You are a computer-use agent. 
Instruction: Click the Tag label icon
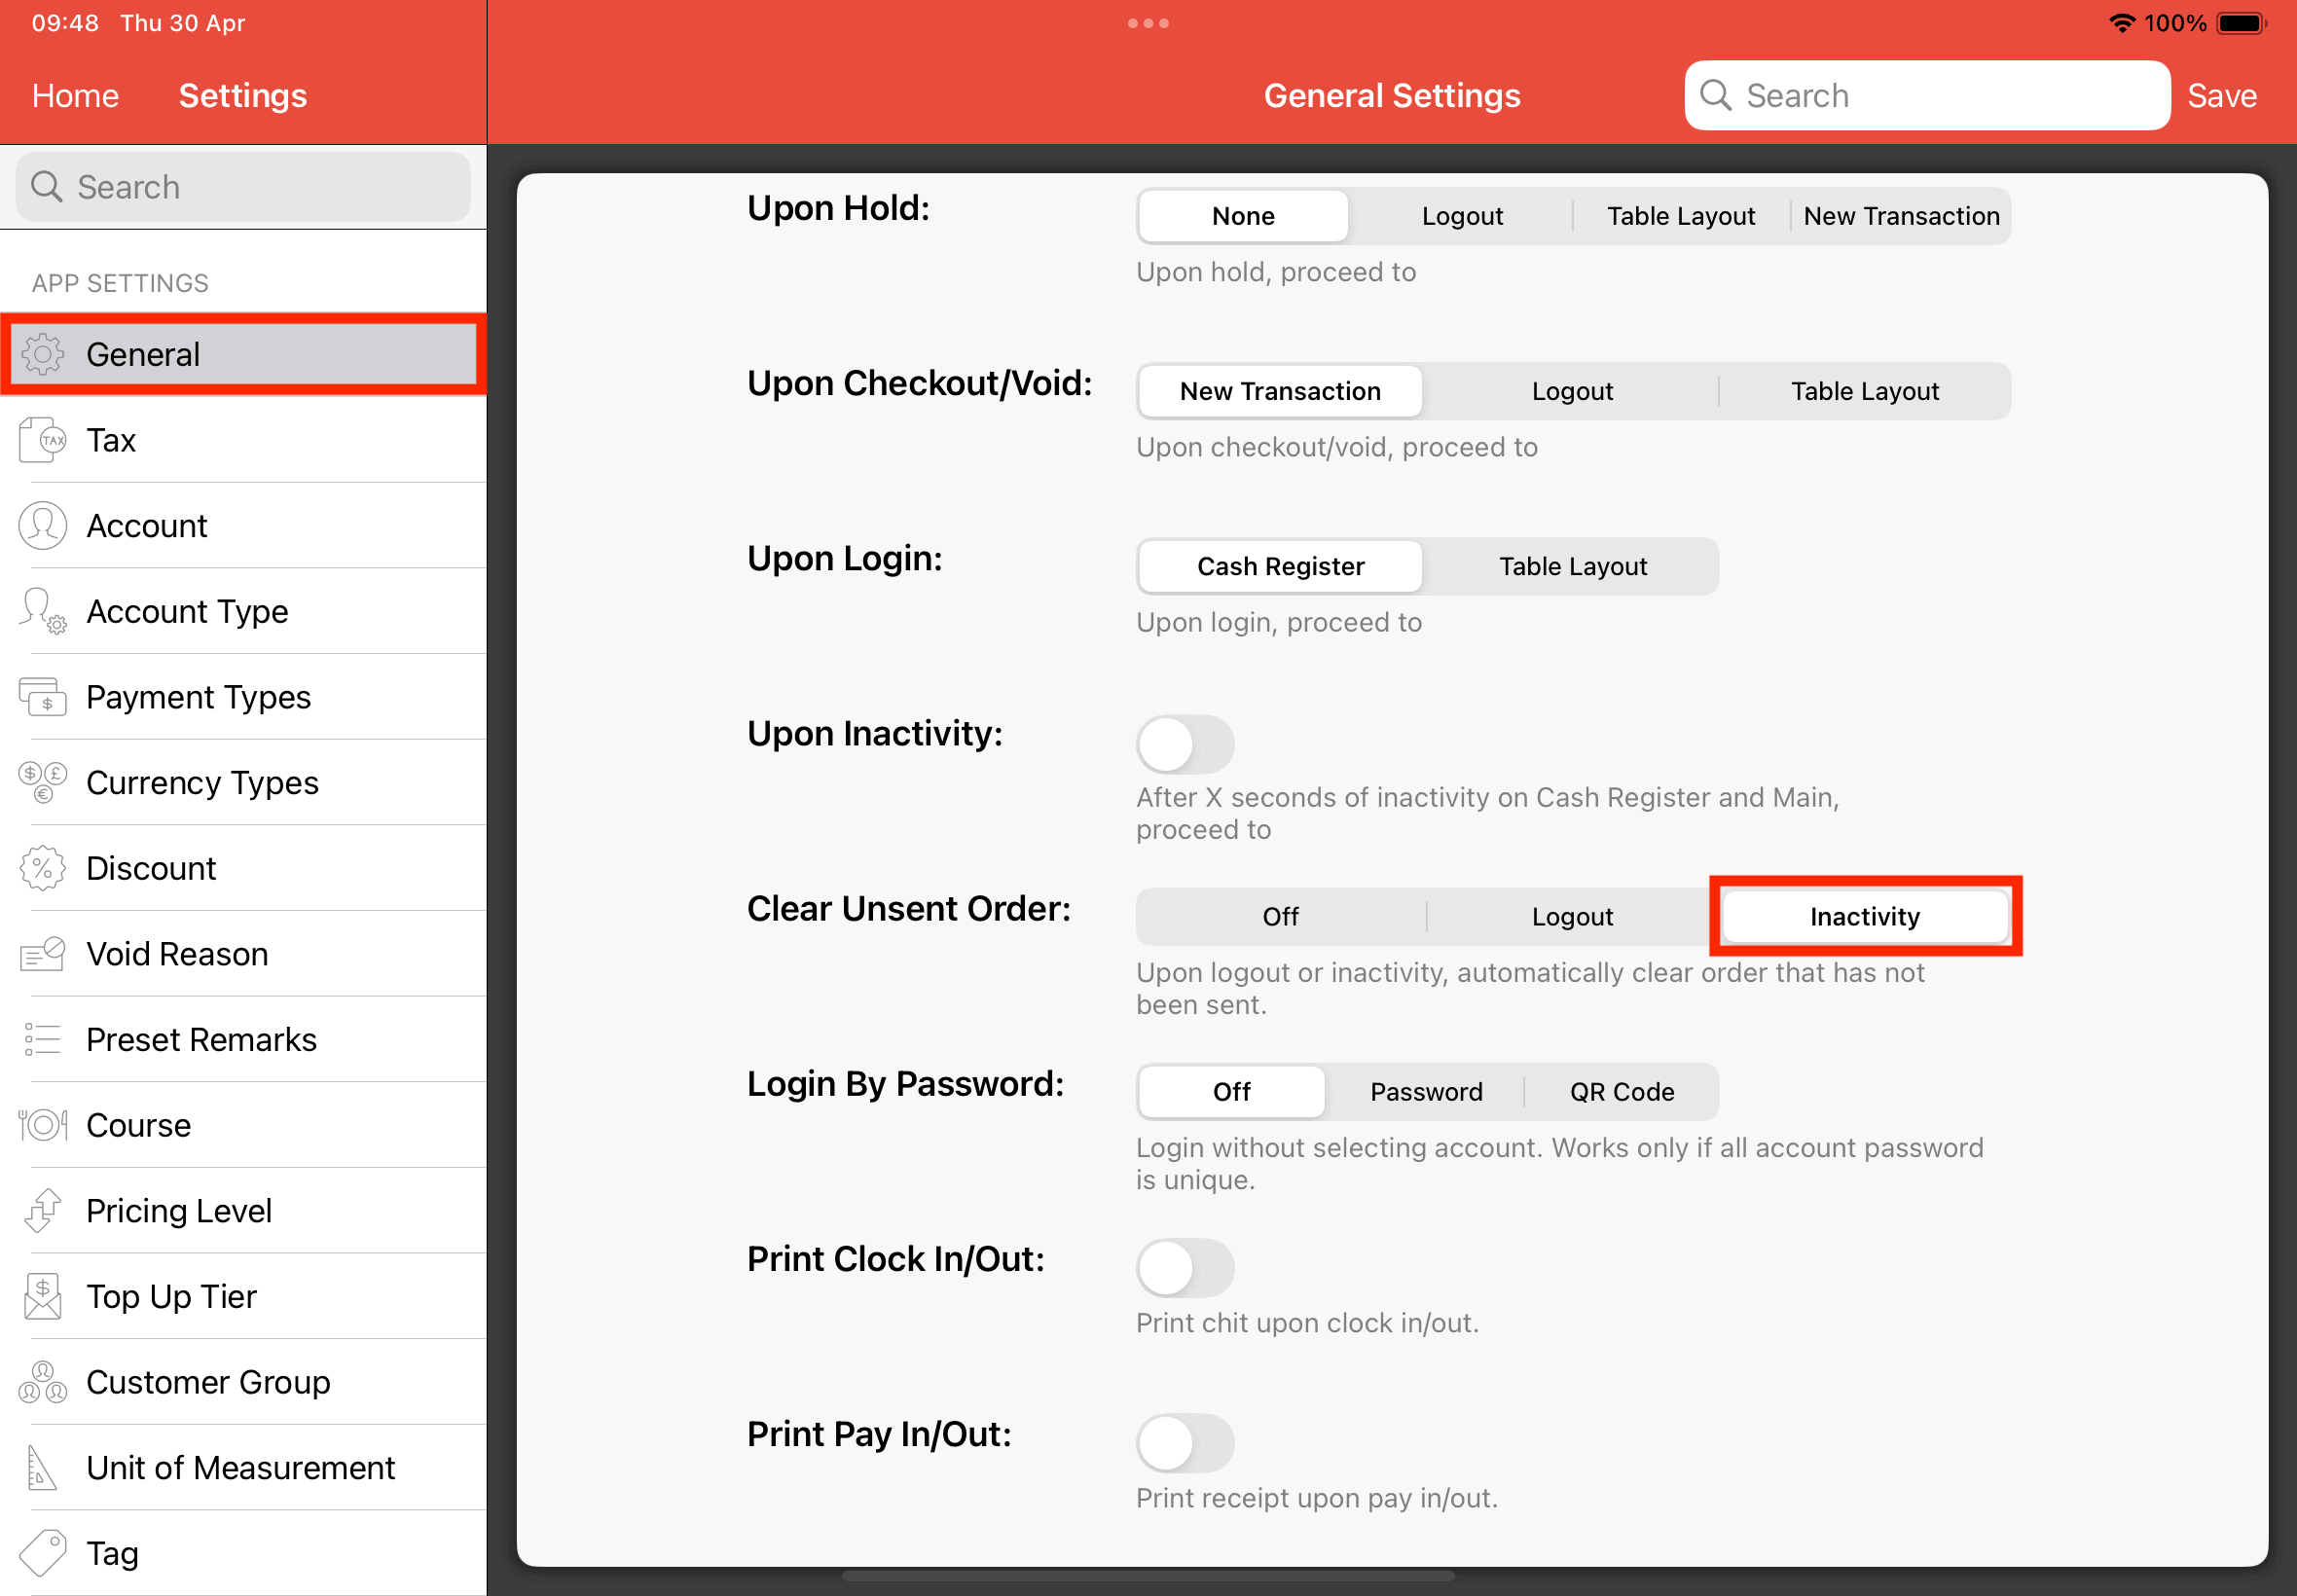click(x=43, y=1553)
